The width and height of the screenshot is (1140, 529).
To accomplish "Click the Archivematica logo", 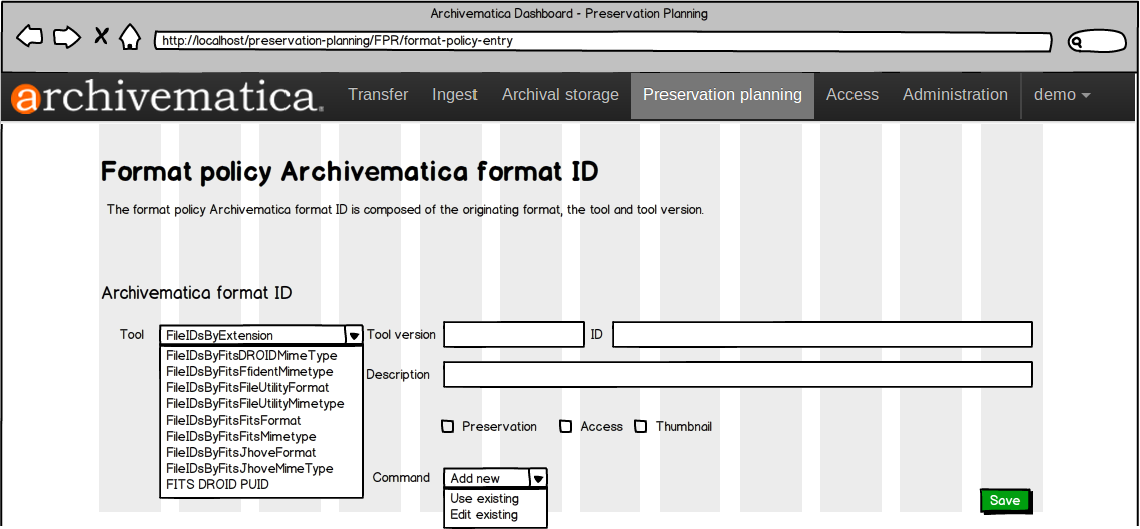I will coord(166,97).
